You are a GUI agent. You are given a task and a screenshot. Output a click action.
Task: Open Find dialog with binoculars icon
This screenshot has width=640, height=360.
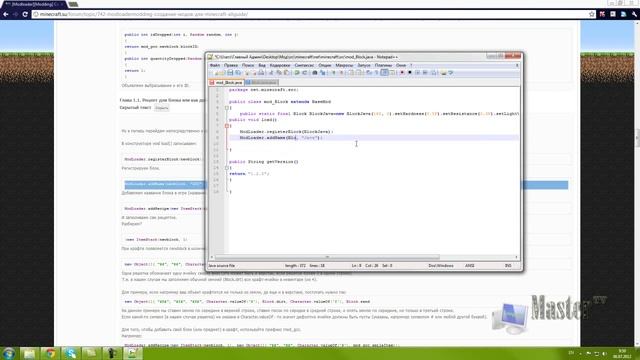pos(315,73)
